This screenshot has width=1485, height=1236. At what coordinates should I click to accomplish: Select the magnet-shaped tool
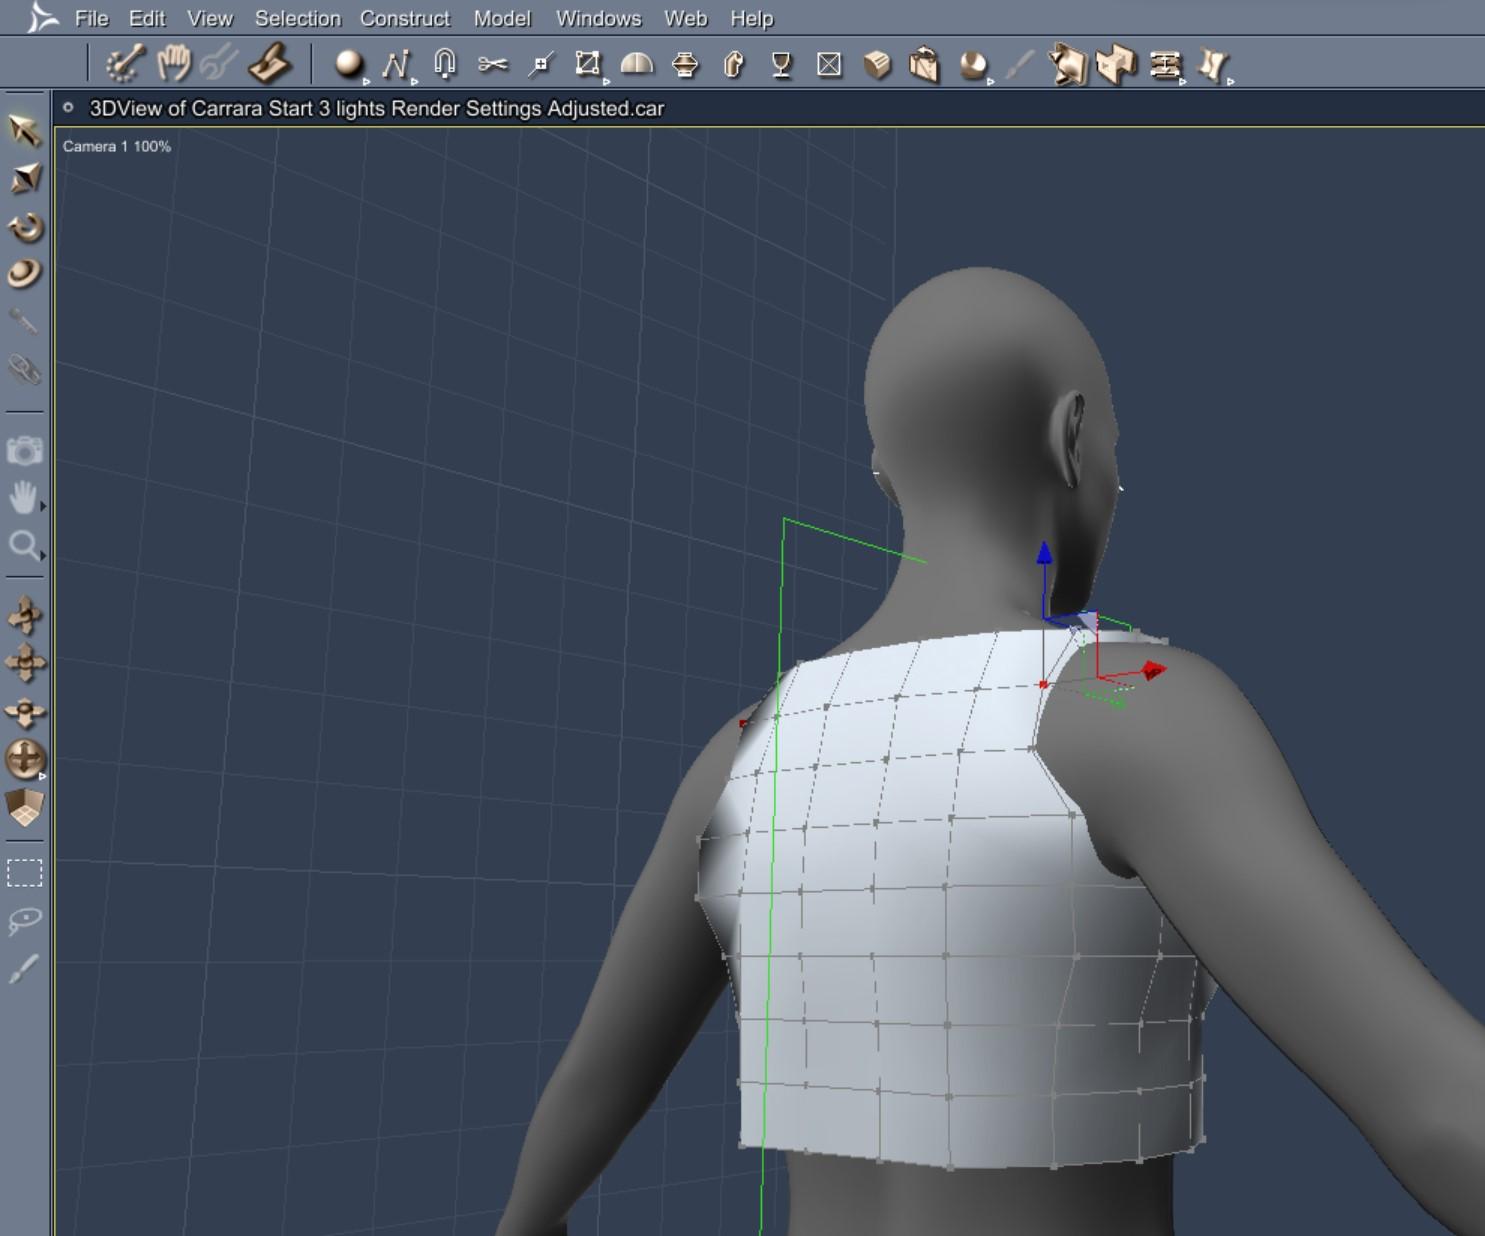click(445, 64)
